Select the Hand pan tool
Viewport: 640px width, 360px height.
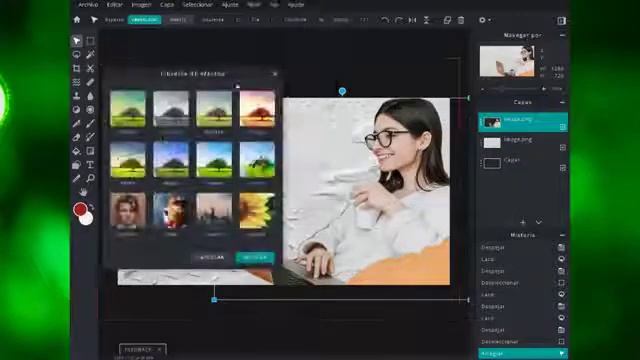coord(83,192)
